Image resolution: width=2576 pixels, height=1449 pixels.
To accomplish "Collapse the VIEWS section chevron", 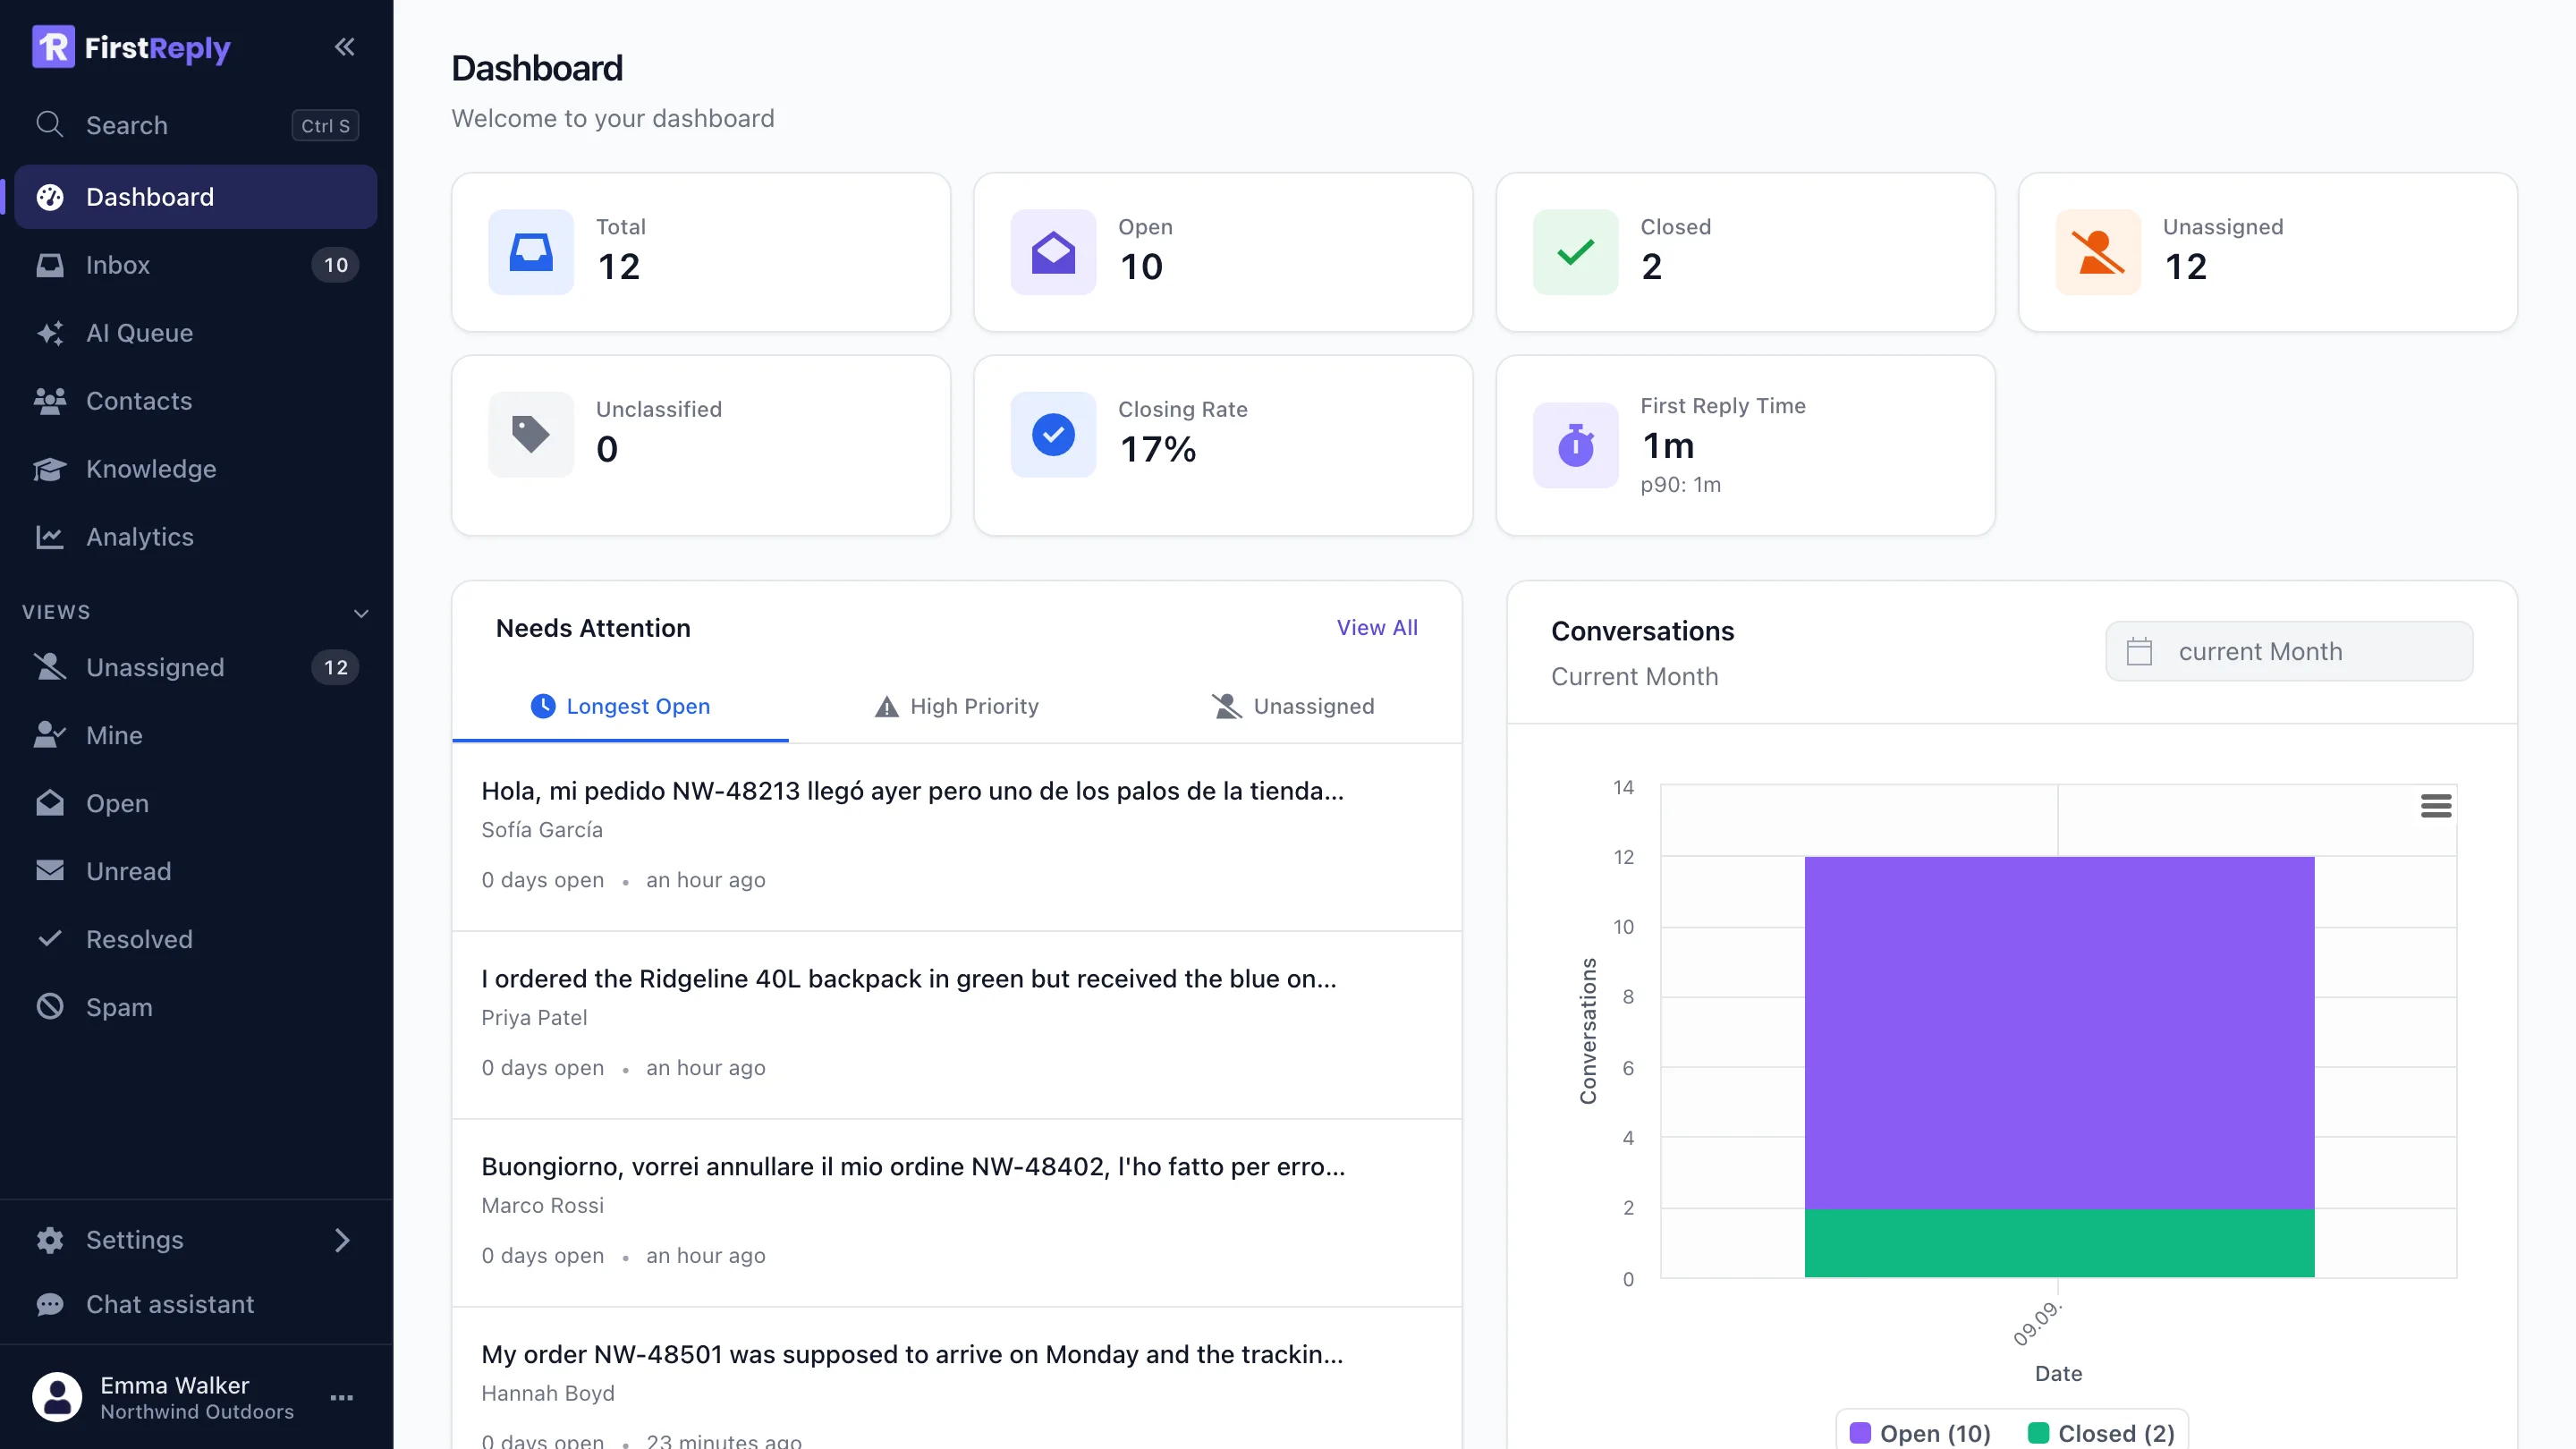I will point(361,613).
